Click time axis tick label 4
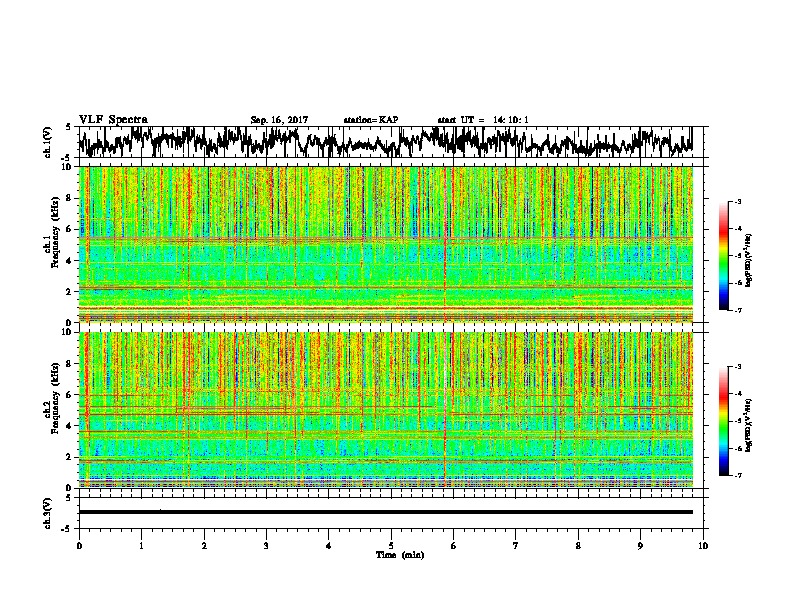The image size is (792, 612). click(329, 546)
